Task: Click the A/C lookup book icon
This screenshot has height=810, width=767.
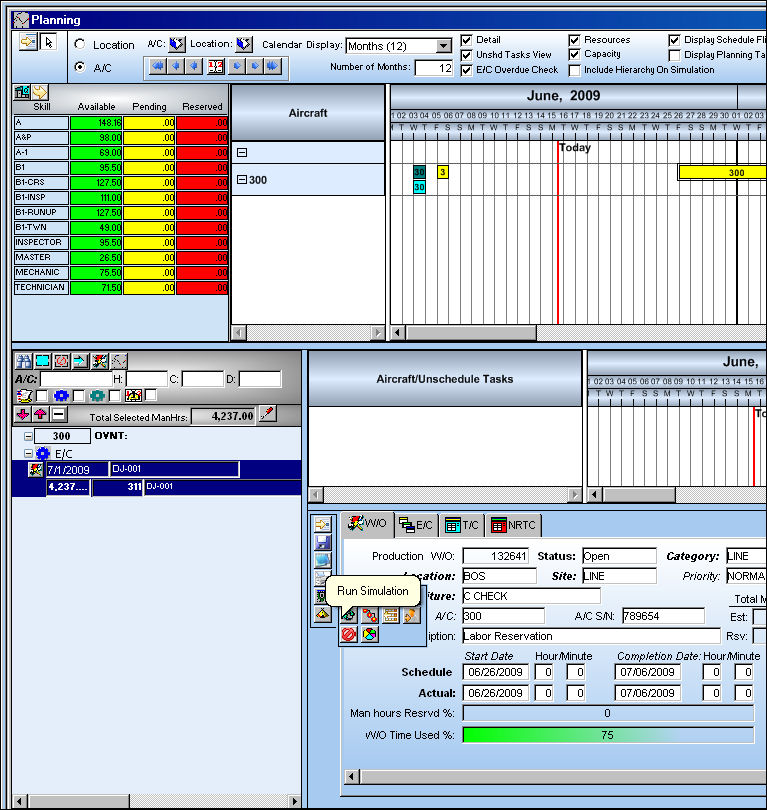Action: coord(177,44)
